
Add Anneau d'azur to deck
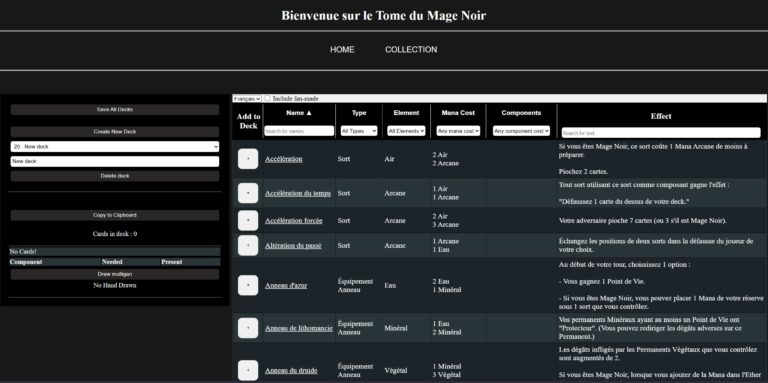click(x=248, y=285)
